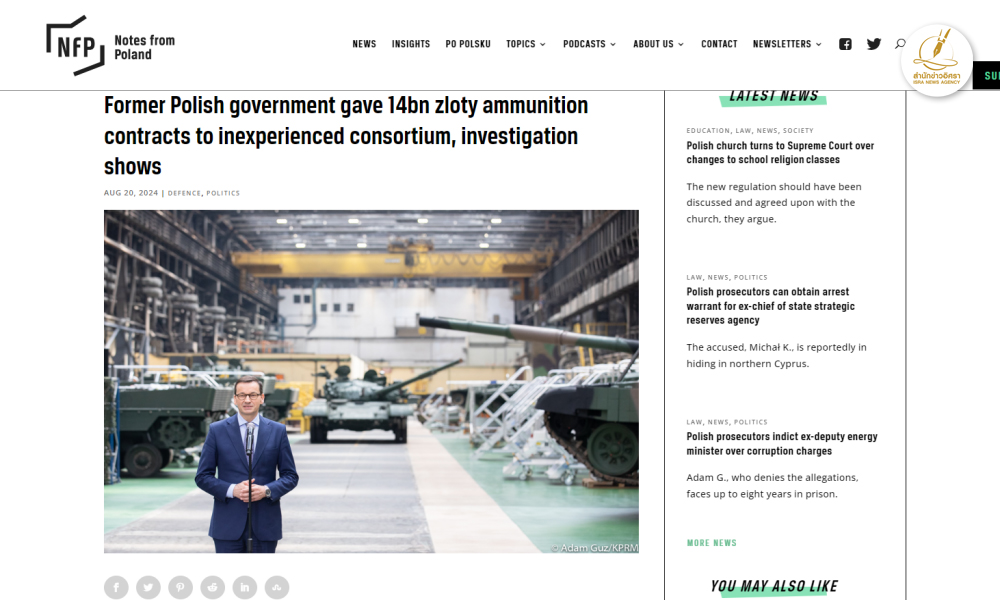The width and height of the screenshot is (1000, 600).
Task: Share article on Facebook below image
Action: (116, 587)
